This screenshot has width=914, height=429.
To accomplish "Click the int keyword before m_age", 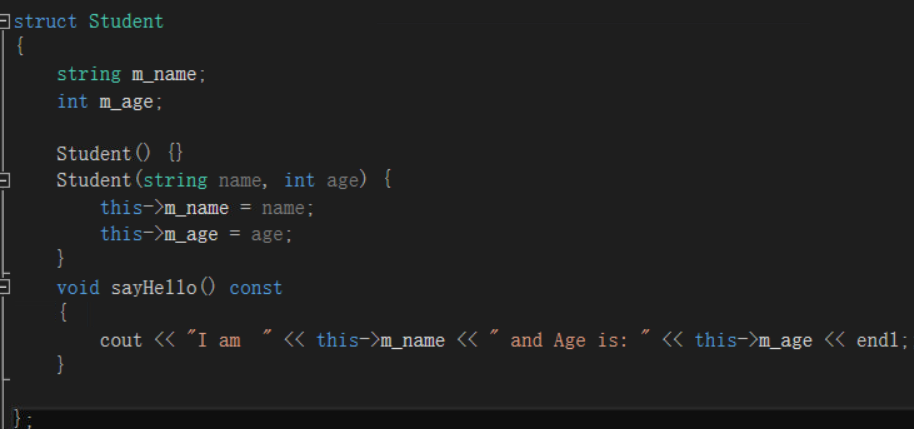I will click(72, 101).
